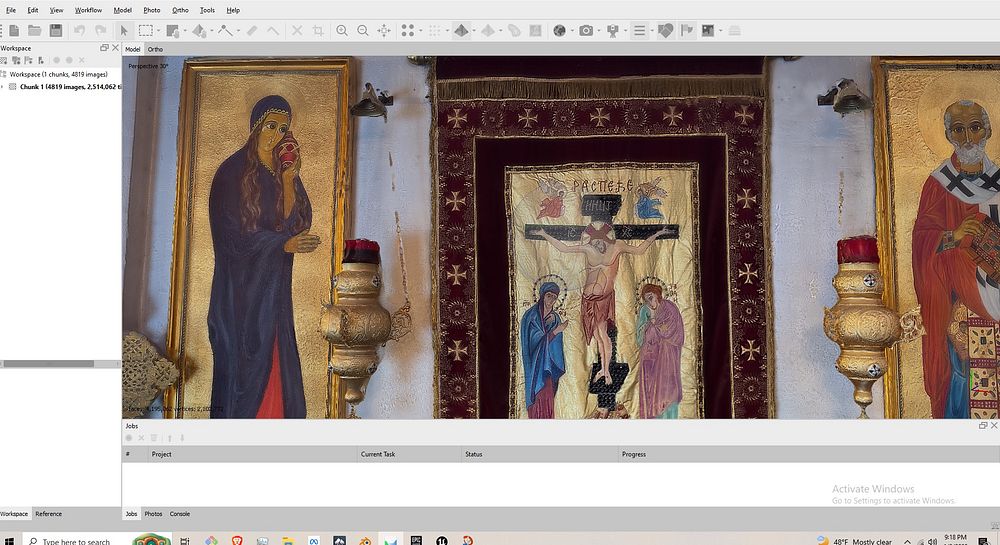Select the Workspace root tree item
1000x545 pixels.
point(58,75)
